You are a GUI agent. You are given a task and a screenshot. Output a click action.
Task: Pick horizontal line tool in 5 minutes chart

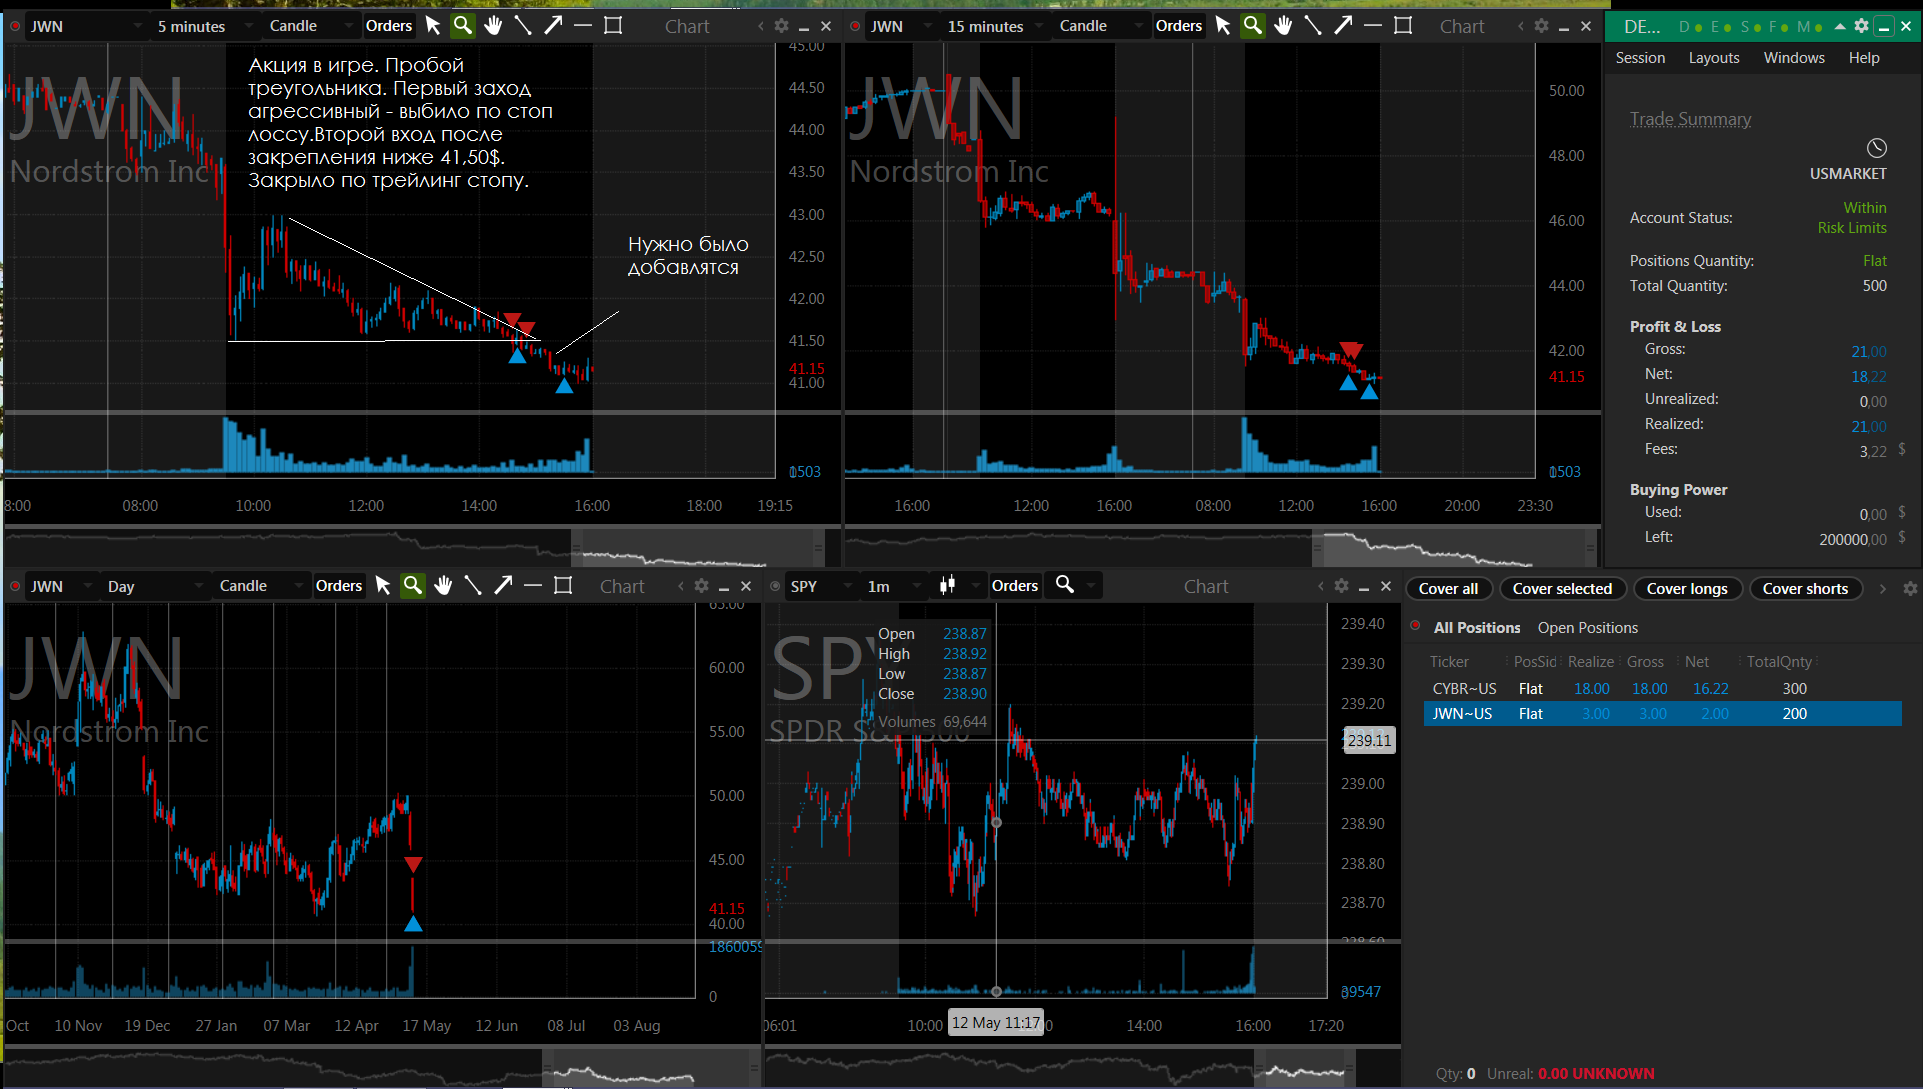583,26
